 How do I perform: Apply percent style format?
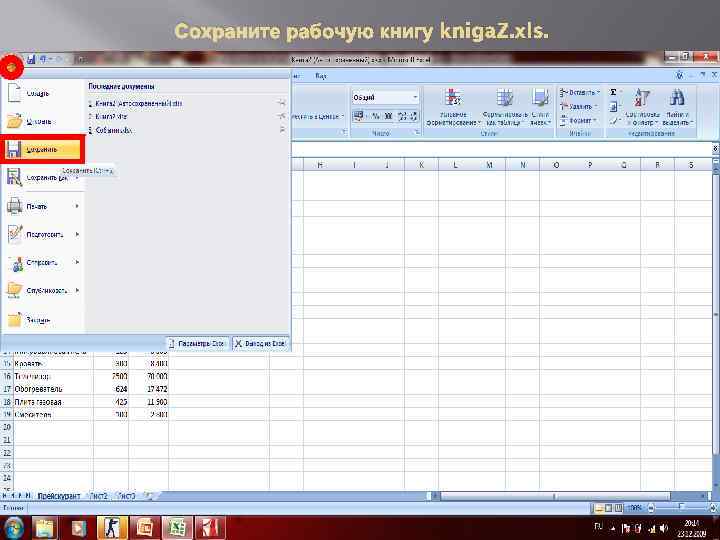376,116
